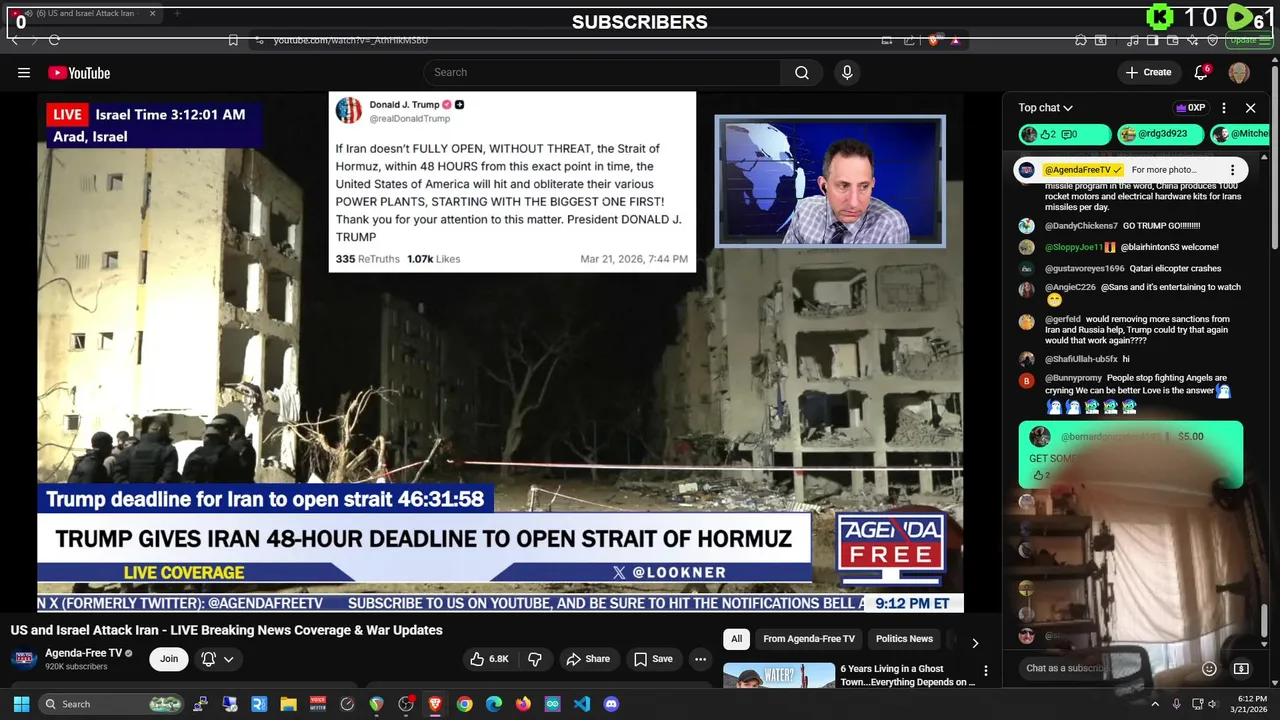Open File Explorer from taskbar
This screenshot has height=720, width=1280.
point(288,704)
